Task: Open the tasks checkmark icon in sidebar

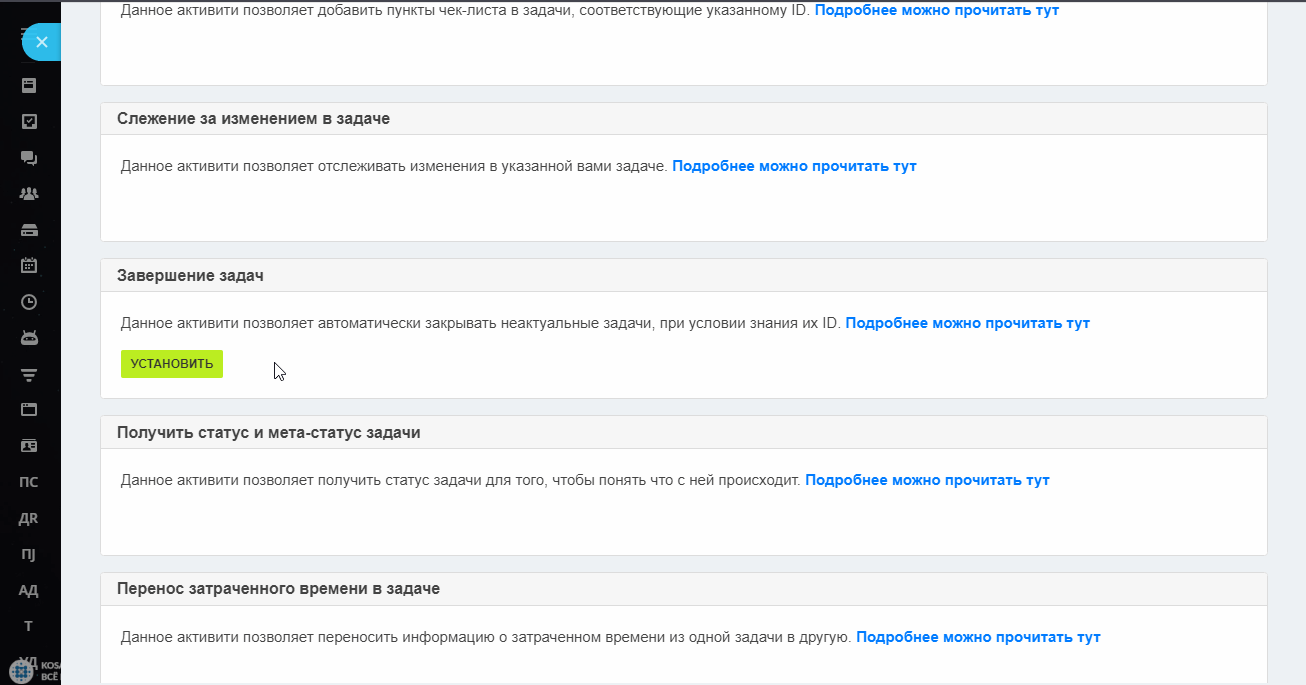Action: point(29,121)
